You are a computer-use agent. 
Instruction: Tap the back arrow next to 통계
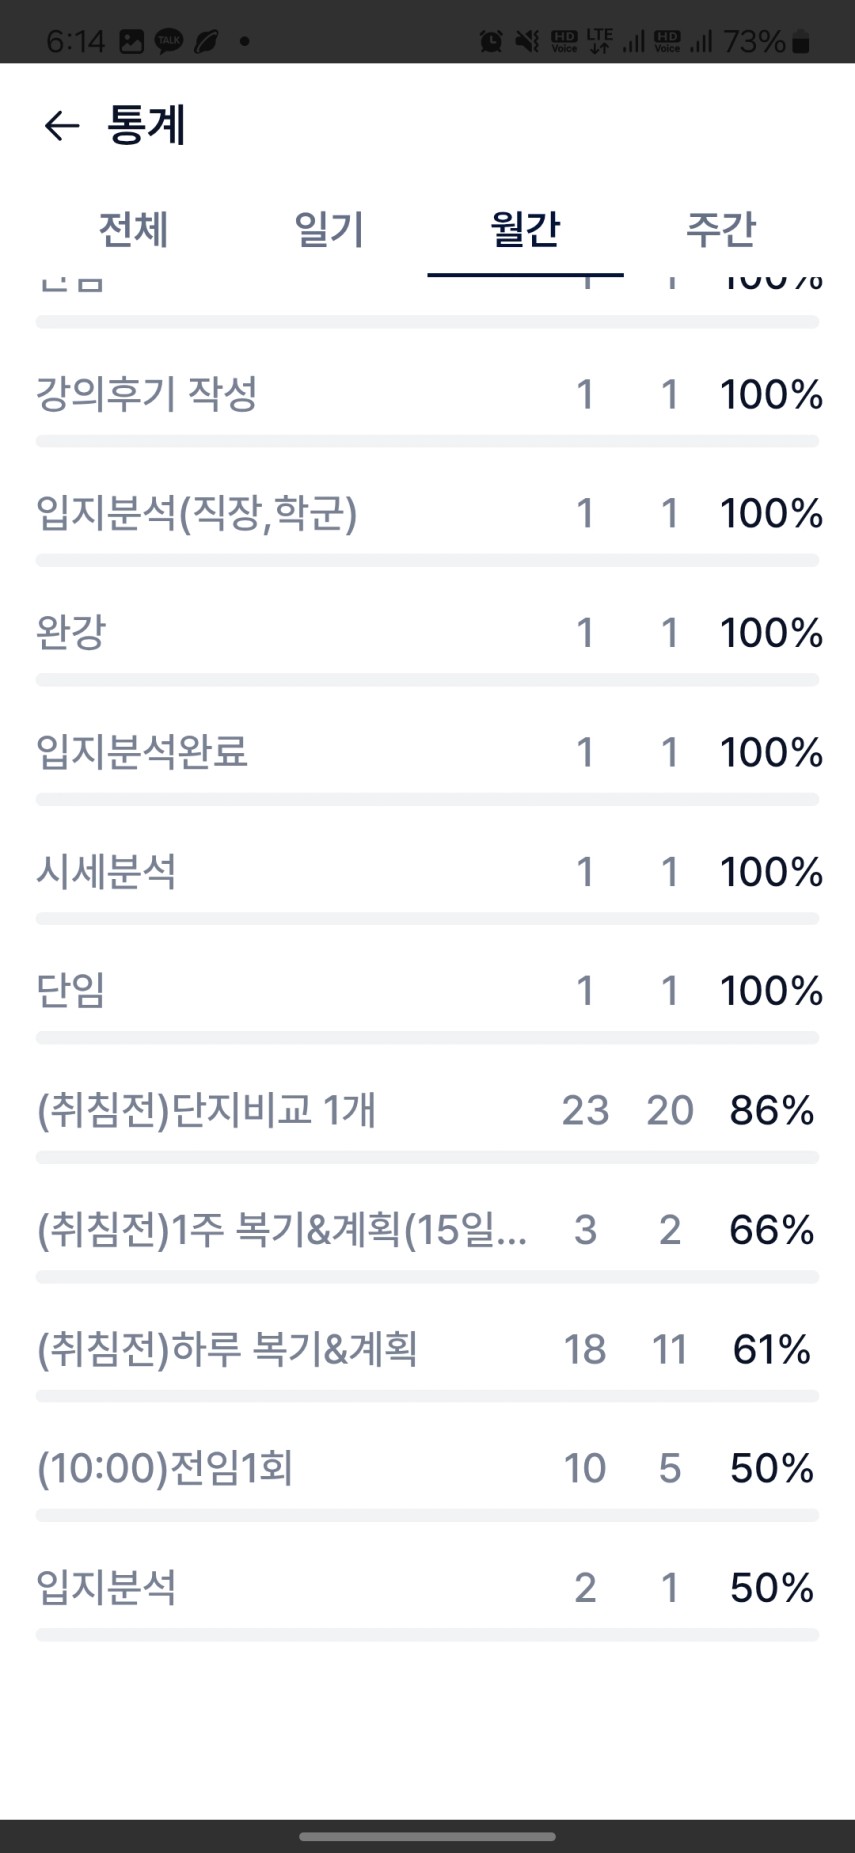pos(61,126)
